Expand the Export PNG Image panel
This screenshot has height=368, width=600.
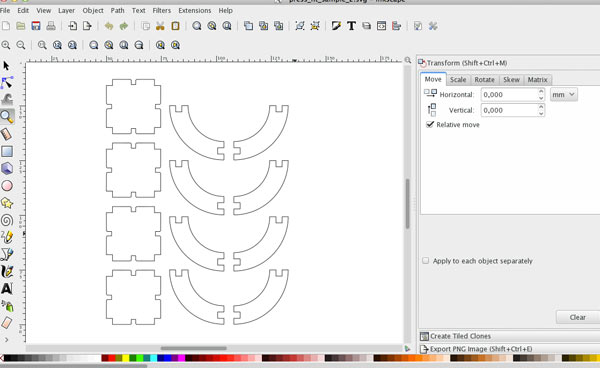[509, 349]
